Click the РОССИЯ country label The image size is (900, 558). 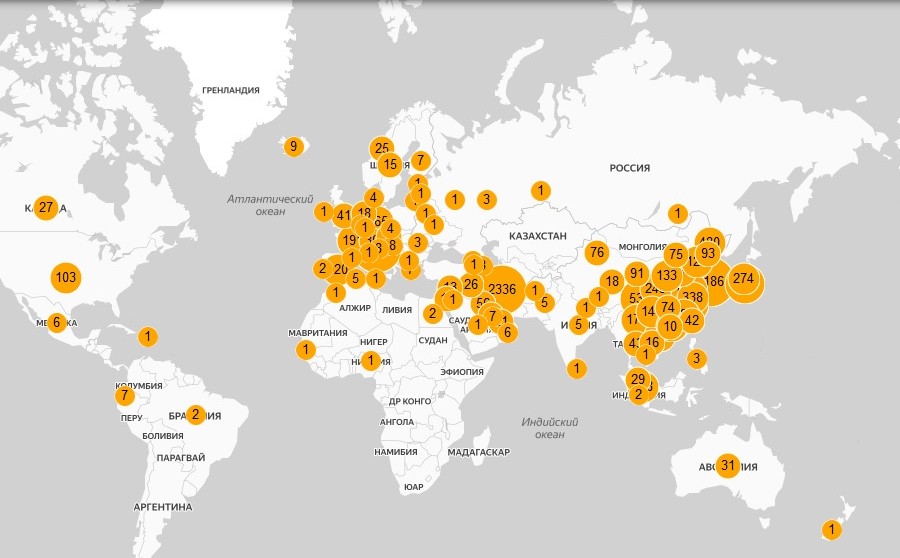(630, 168)
